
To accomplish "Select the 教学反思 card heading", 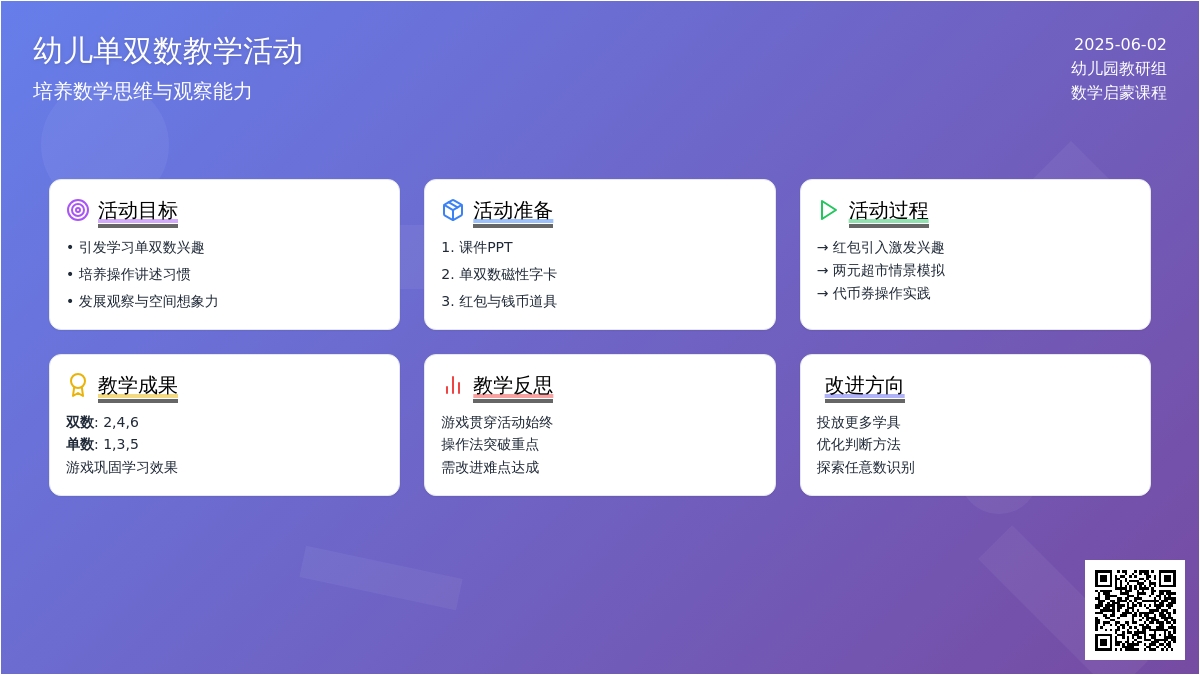I will [513, 386].
